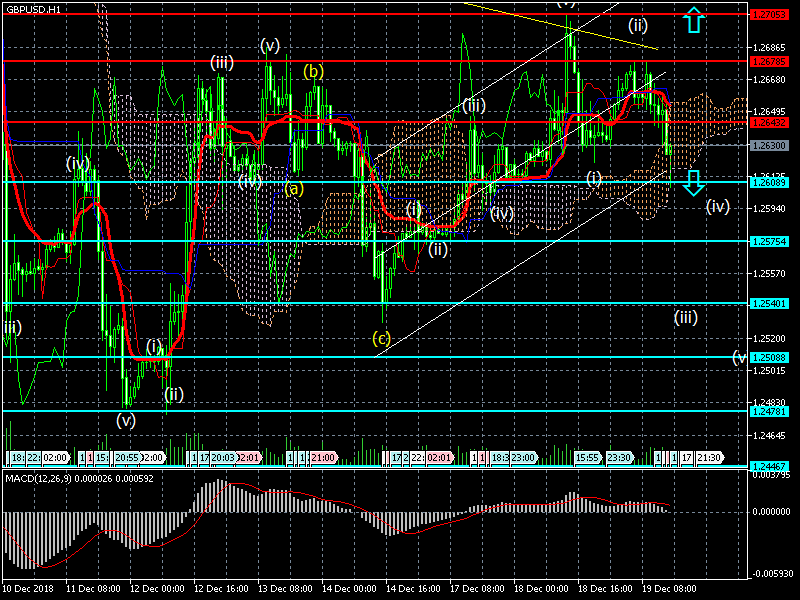This screenshot has height=600, width=800.
Task: Click the cyan down arrow icon
Action: (x=694, y=182)
